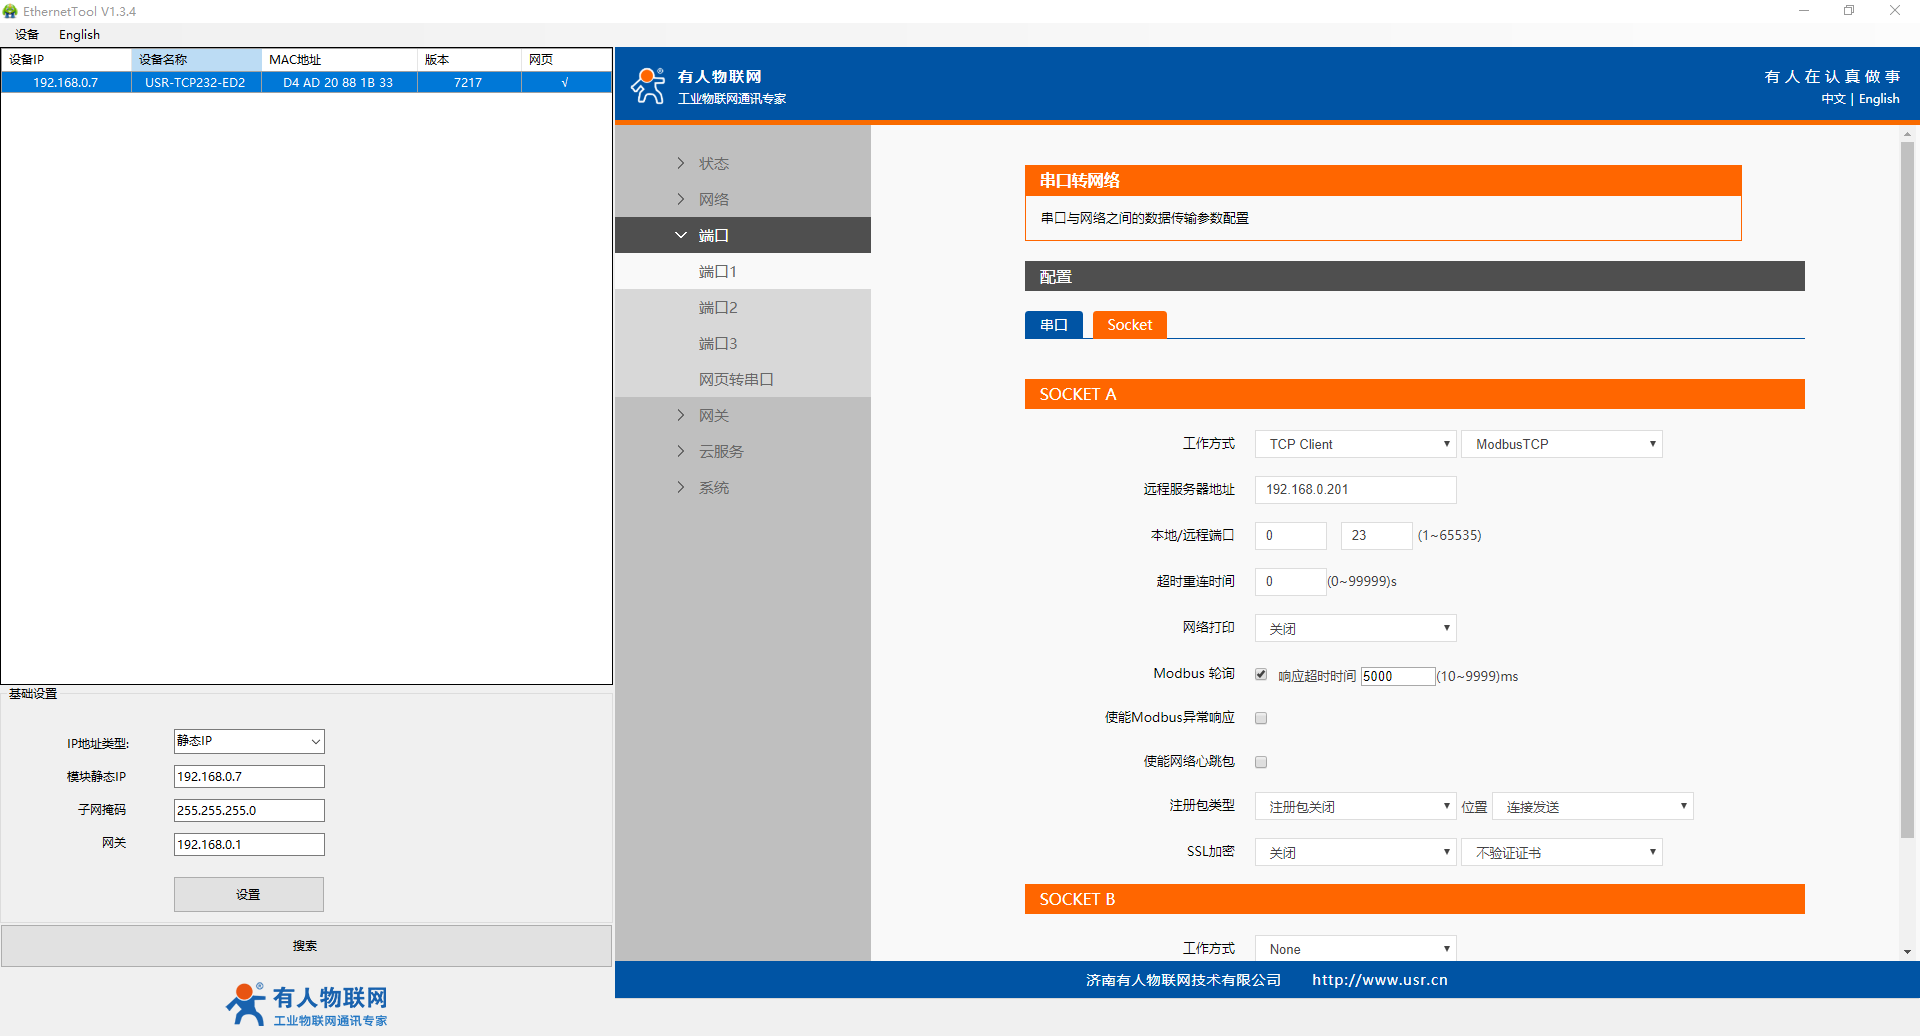Open the TCP Client work mode dropdown
Image resolution: width=1920 pixels, height=1036 pixels.
[x=1355, y=444]
